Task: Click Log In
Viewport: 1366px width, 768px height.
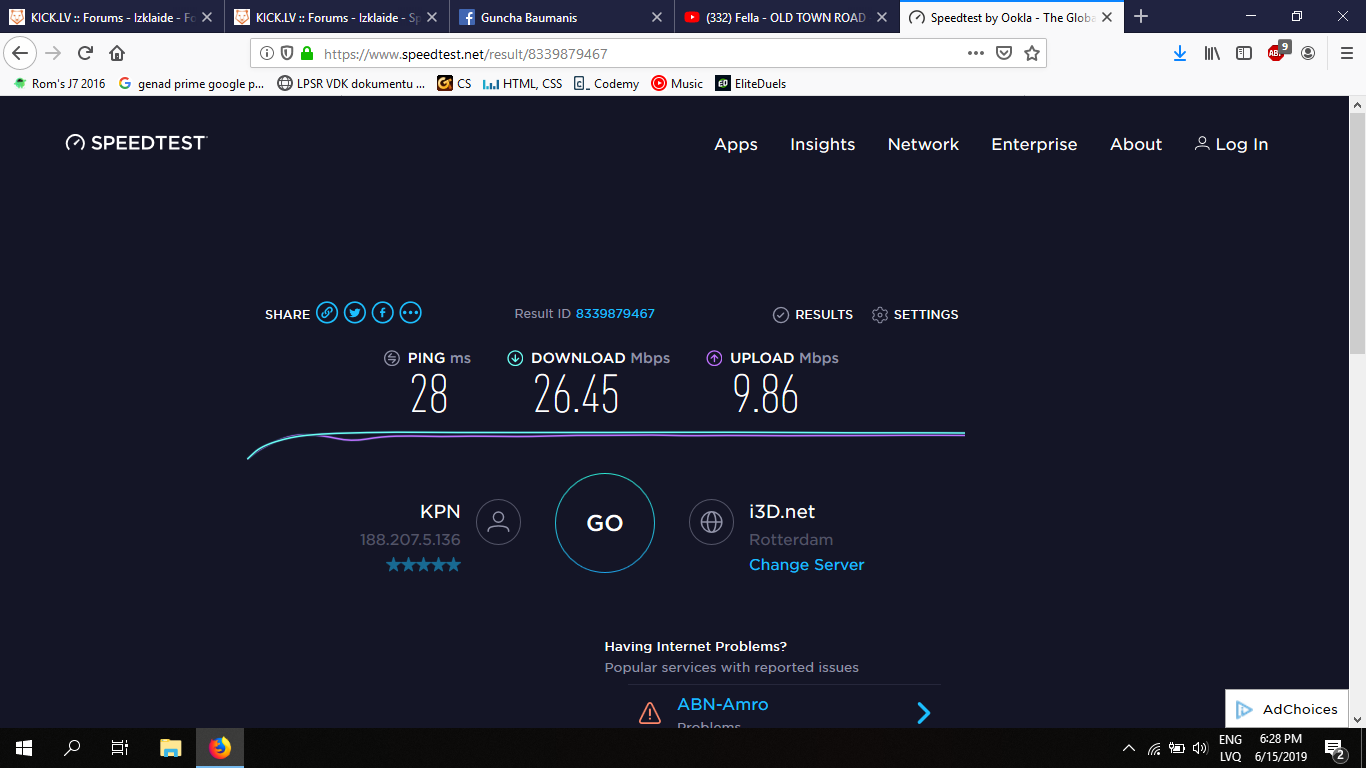Action: pos(1231,144)
